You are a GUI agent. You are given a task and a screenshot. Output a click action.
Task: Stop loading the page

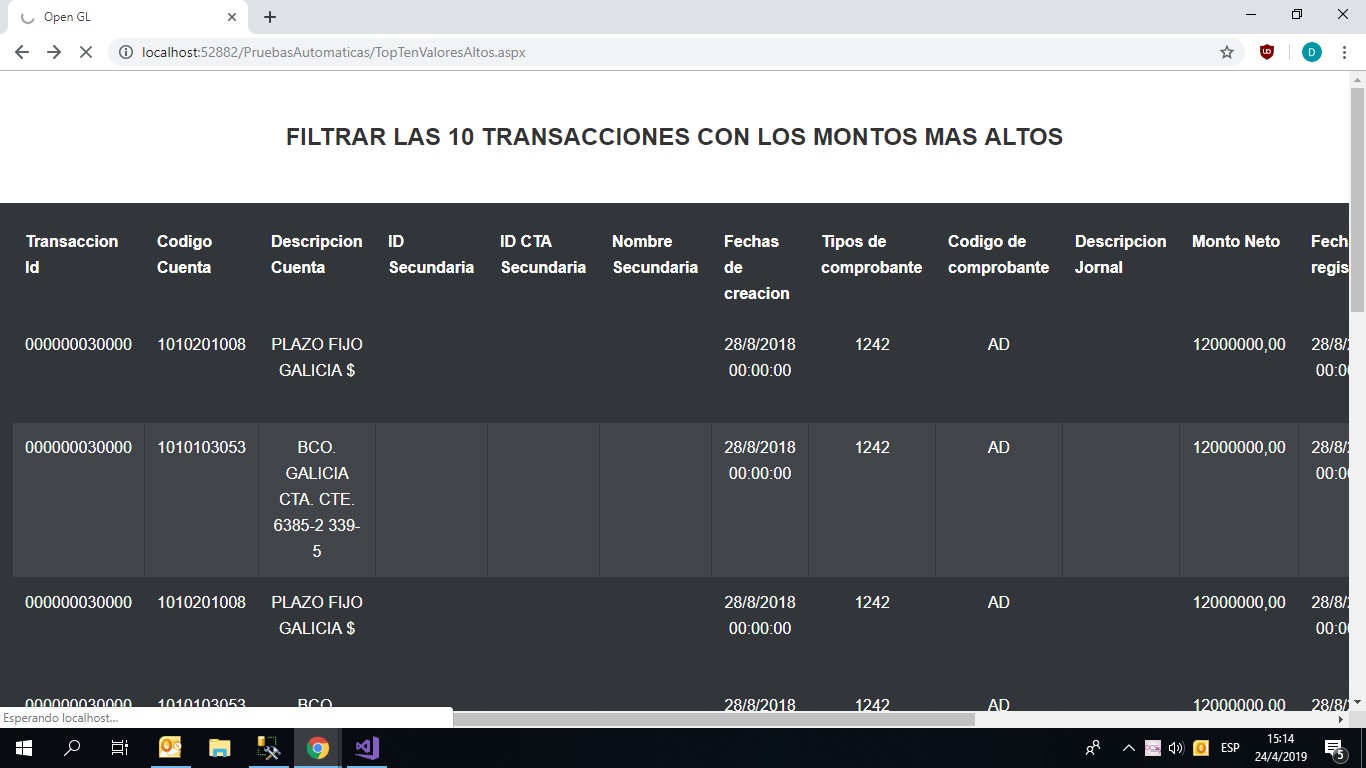86,52
